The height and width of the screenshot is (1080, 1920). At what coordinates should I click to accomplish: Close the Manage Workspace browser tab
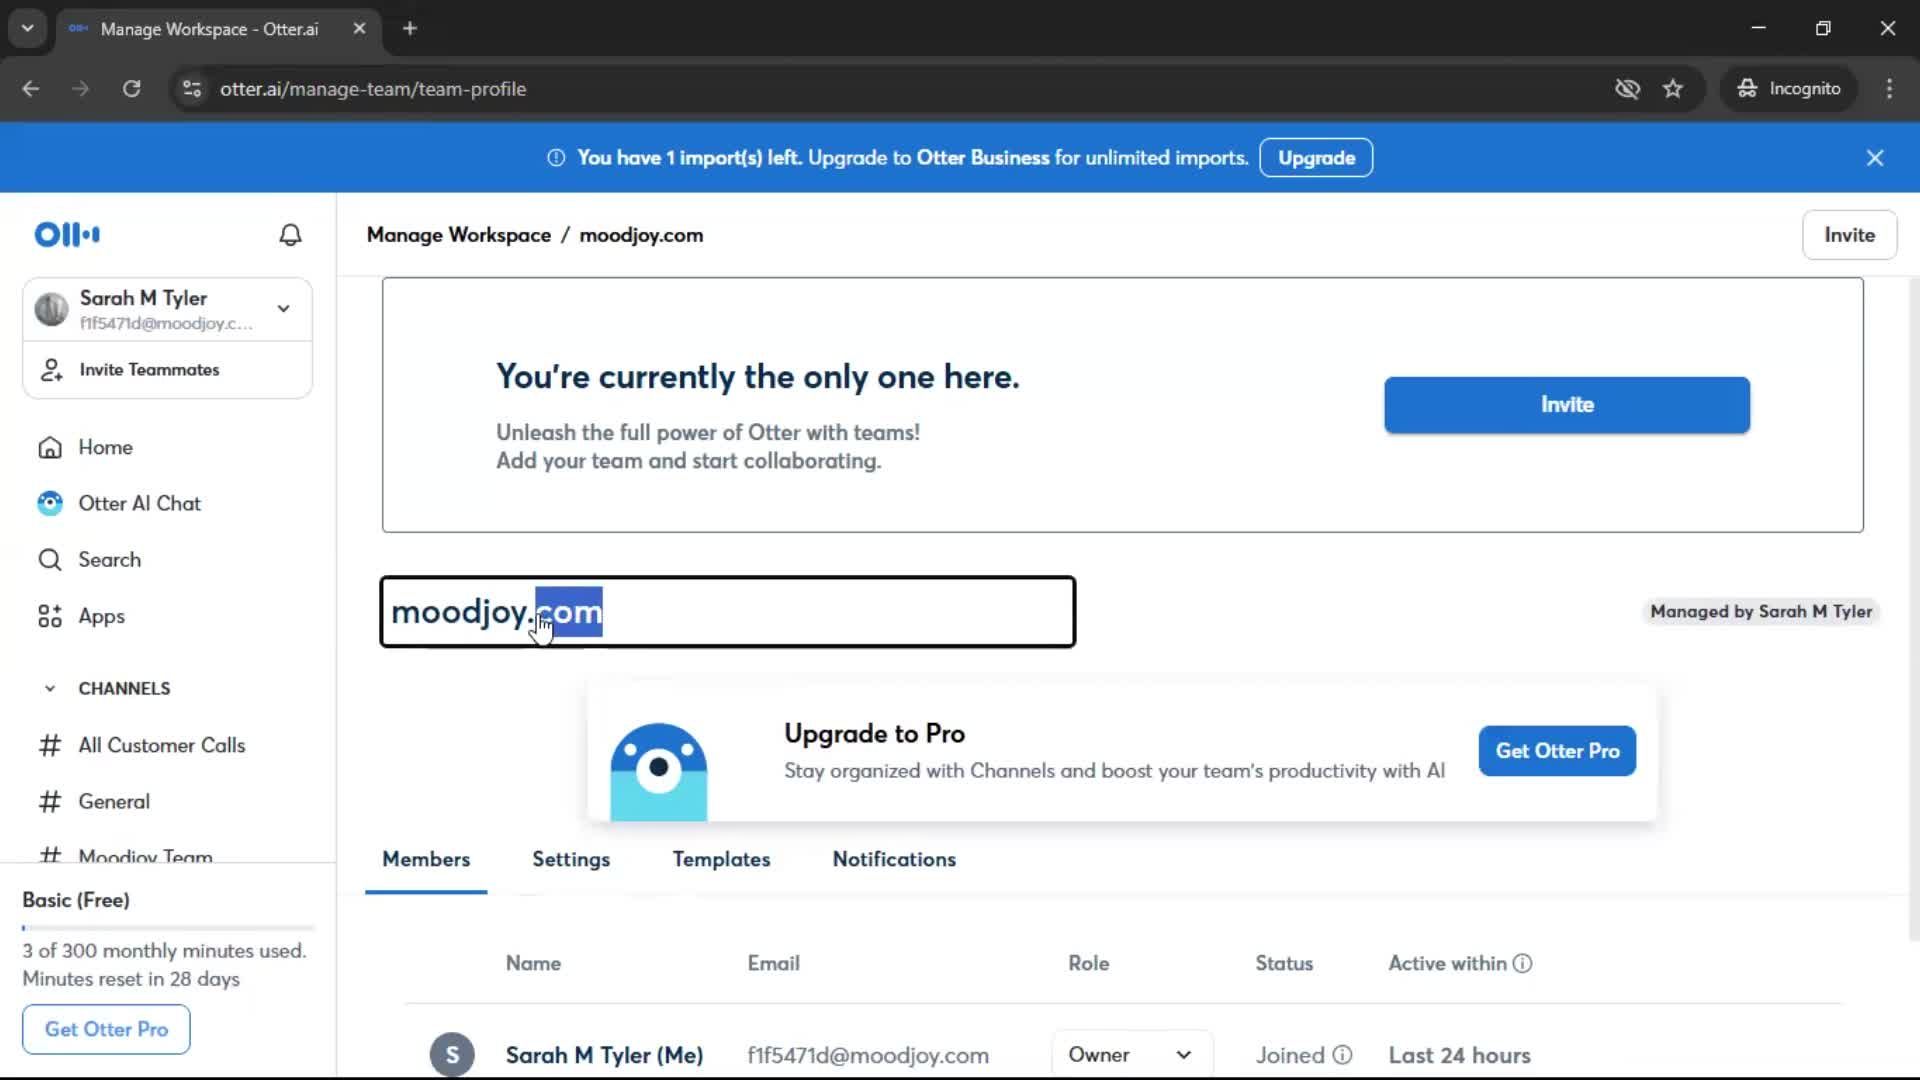359,29
